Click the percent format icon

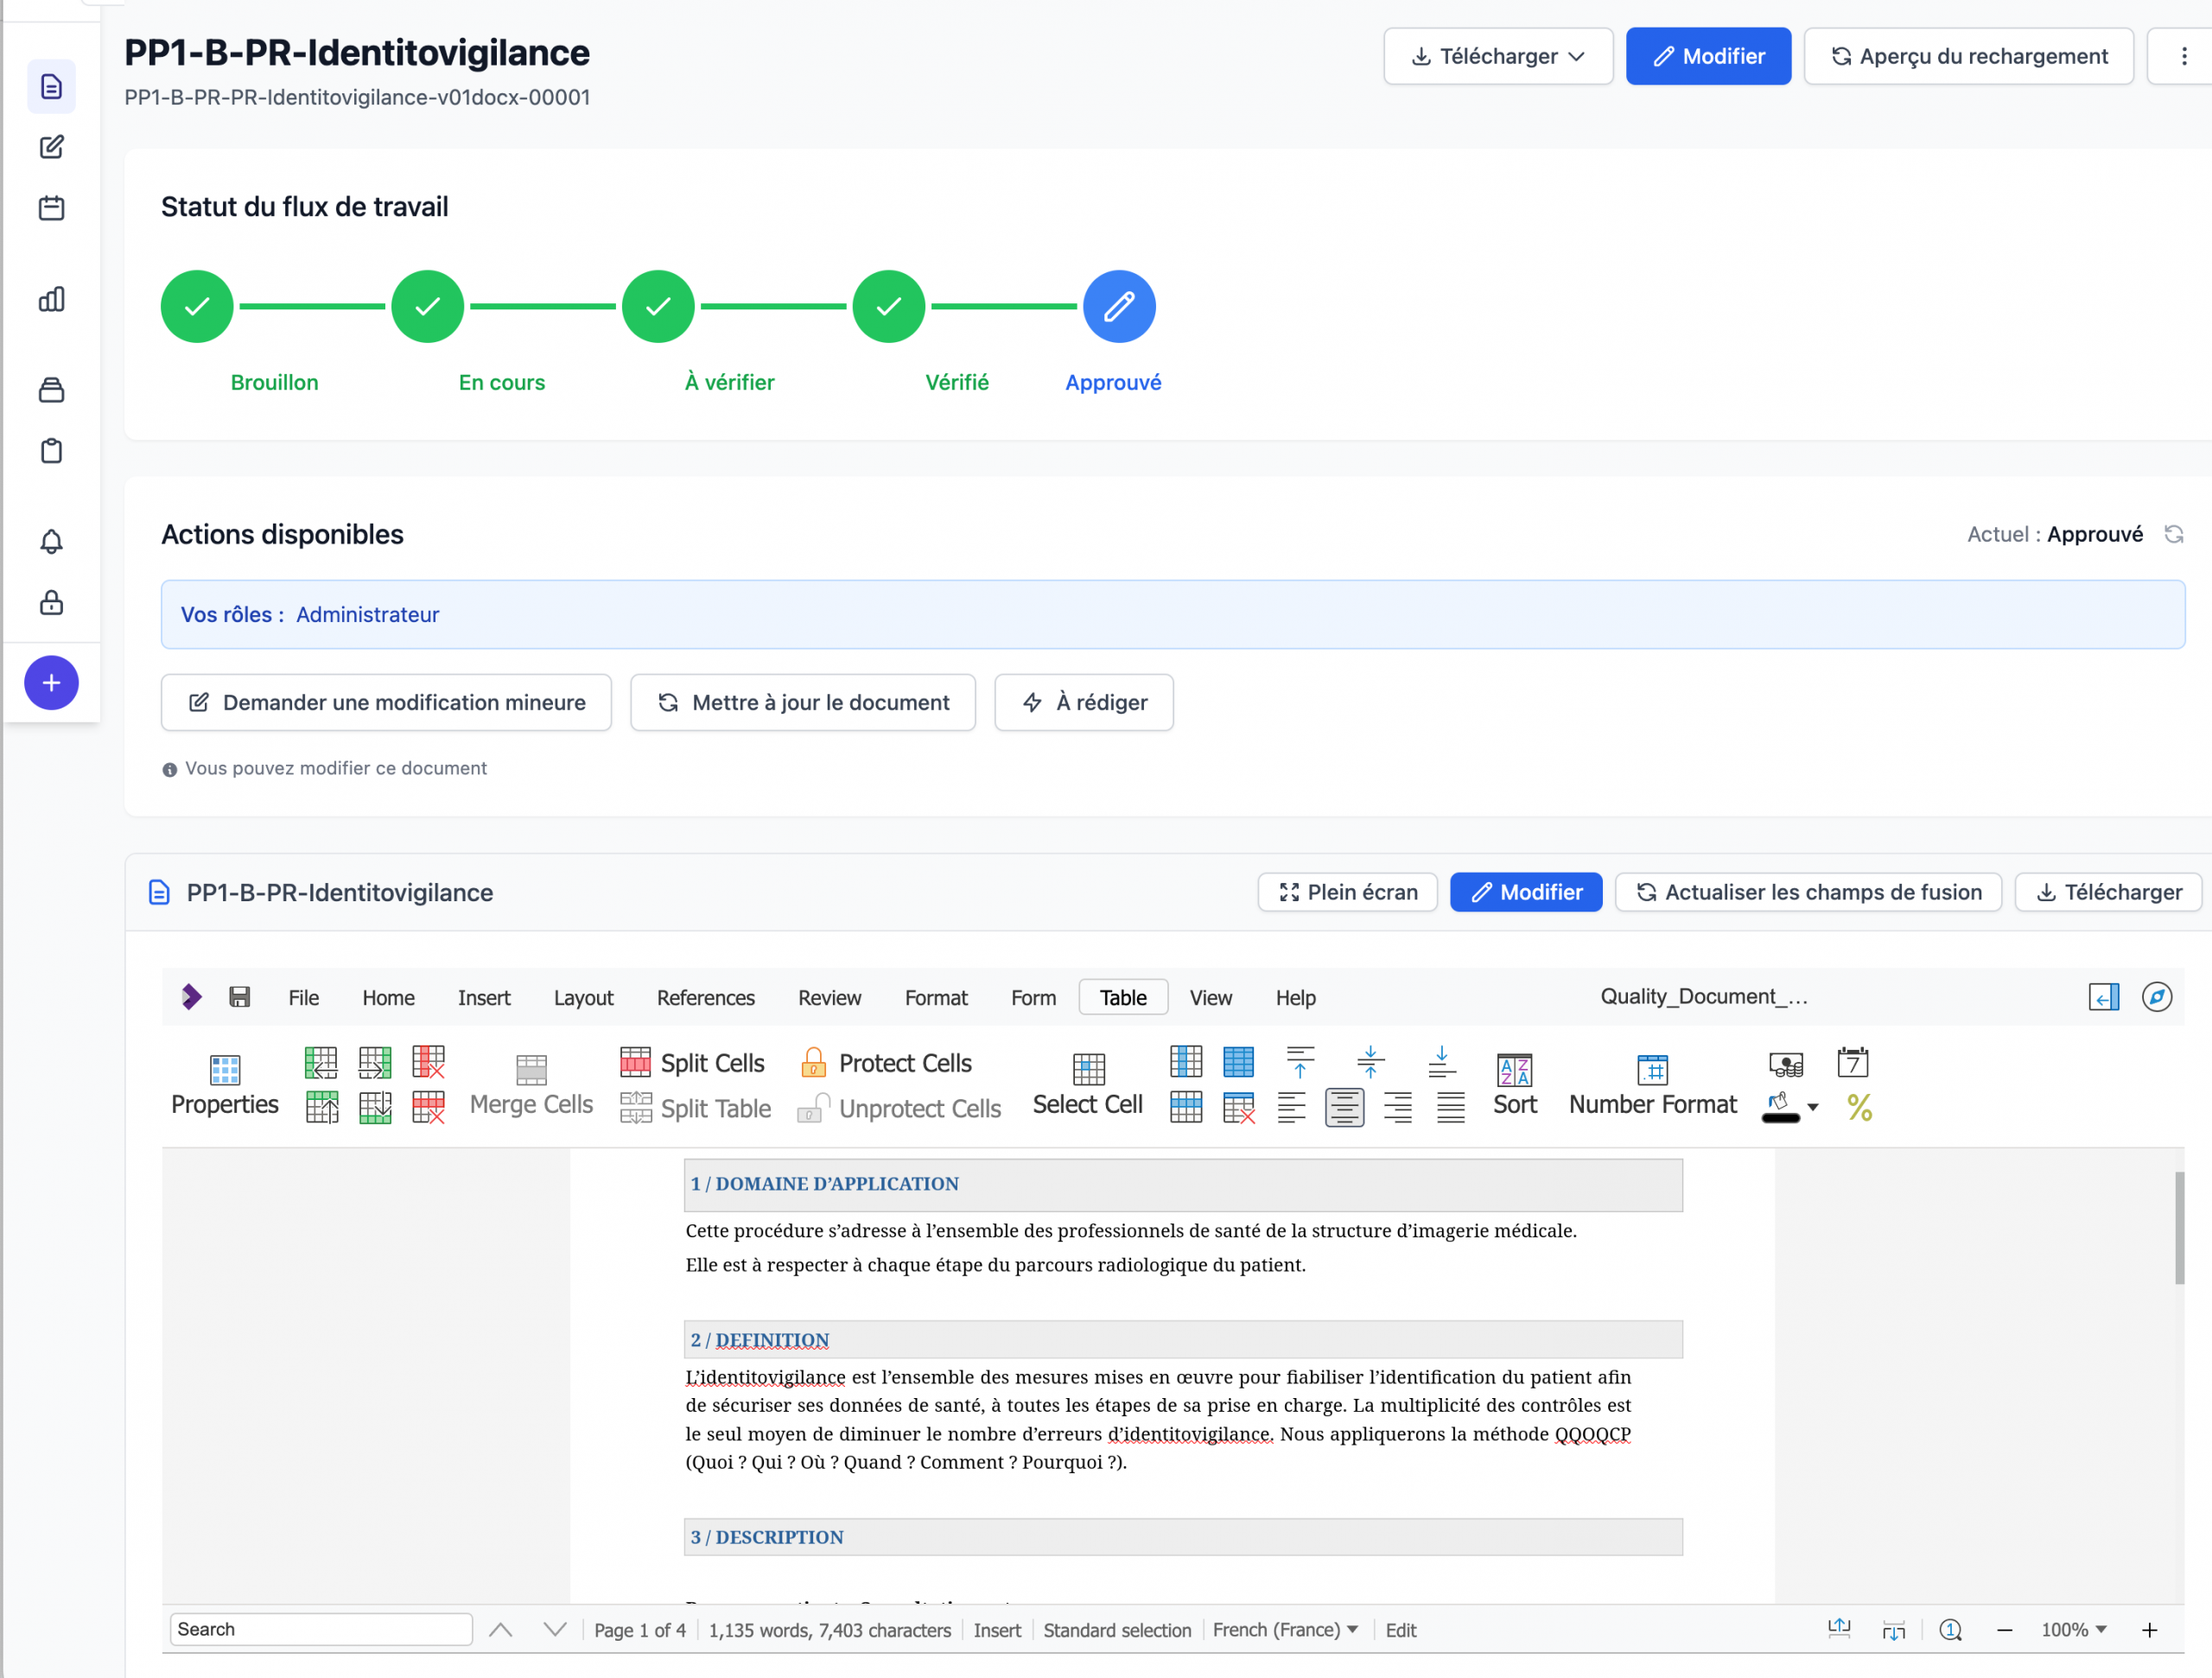1859,1108
